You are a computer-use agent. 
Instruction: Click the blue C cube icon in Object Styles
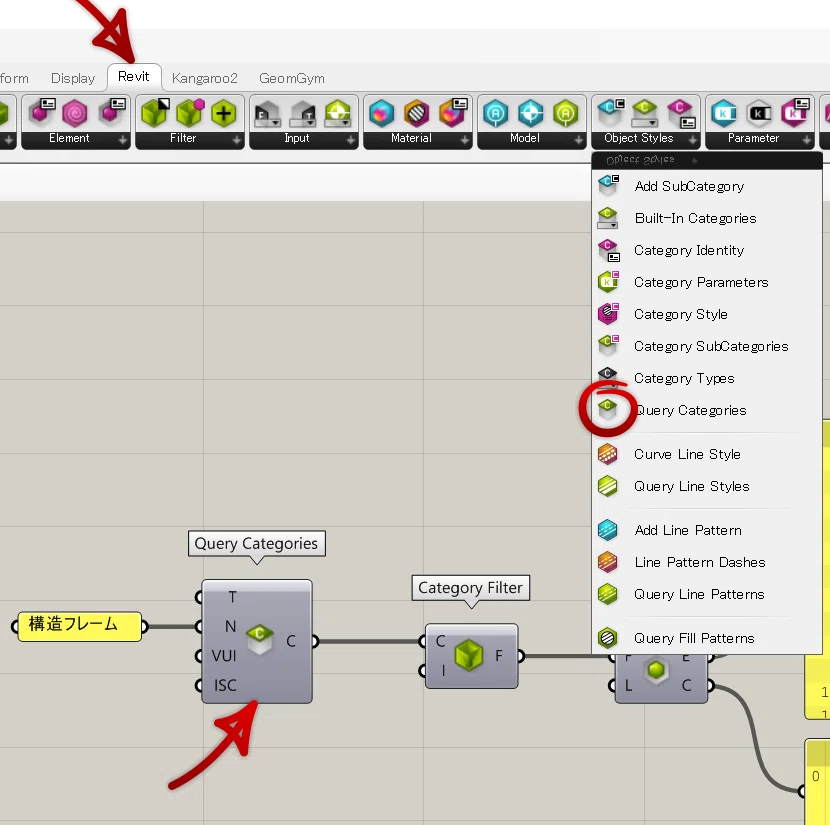coord(610,112)
